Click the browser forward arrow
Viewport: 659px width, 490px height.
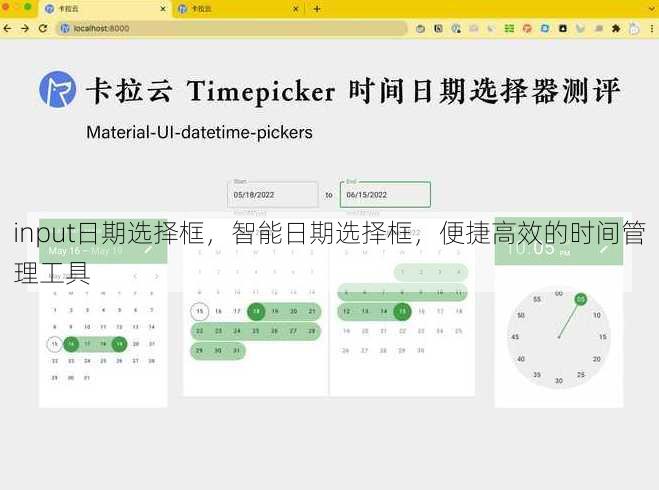pos(25,28)
